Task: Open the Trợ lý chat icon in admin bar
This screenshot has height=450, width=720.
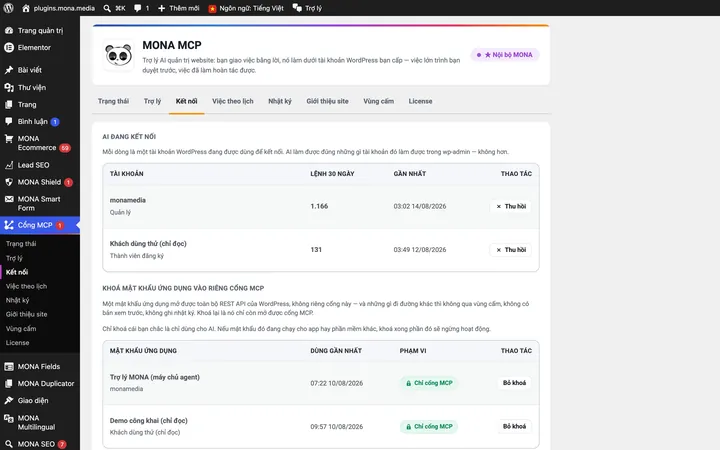Action: click(297, 8)
